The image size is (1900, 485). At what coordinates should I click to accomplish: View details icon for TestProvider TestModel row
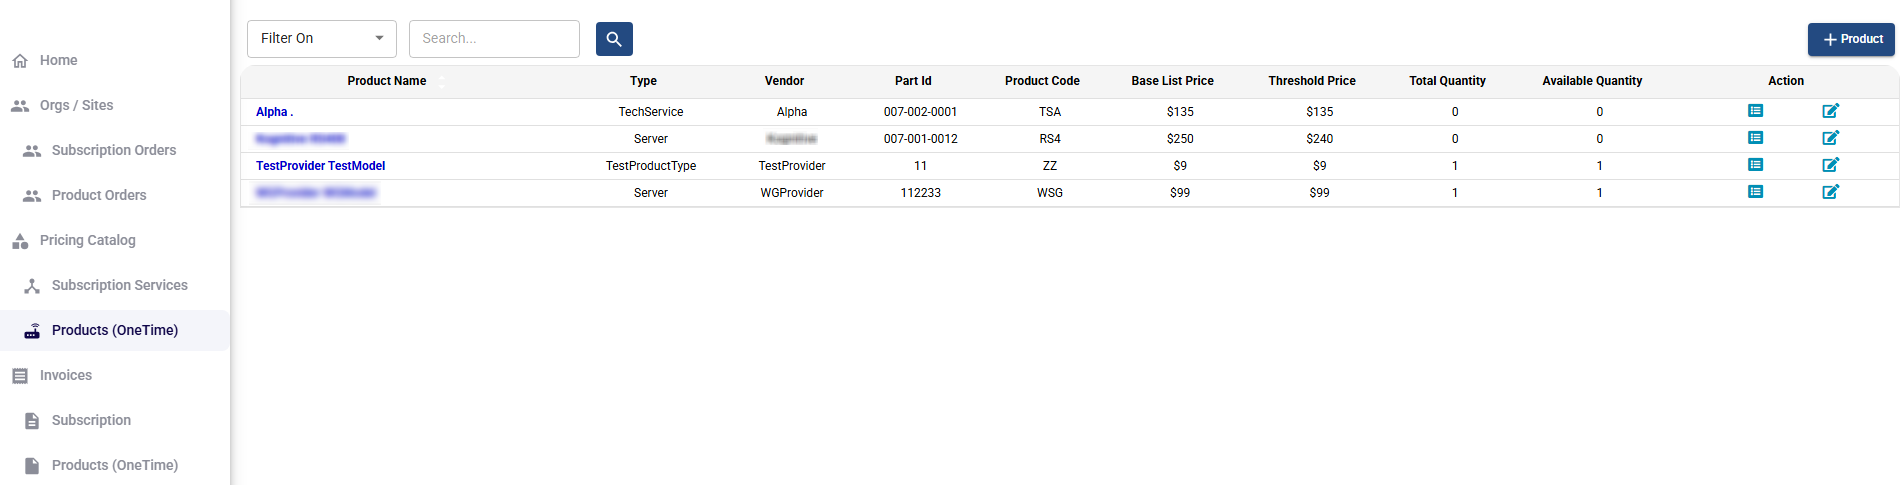pyautogui.click(x=1755, y=165)
